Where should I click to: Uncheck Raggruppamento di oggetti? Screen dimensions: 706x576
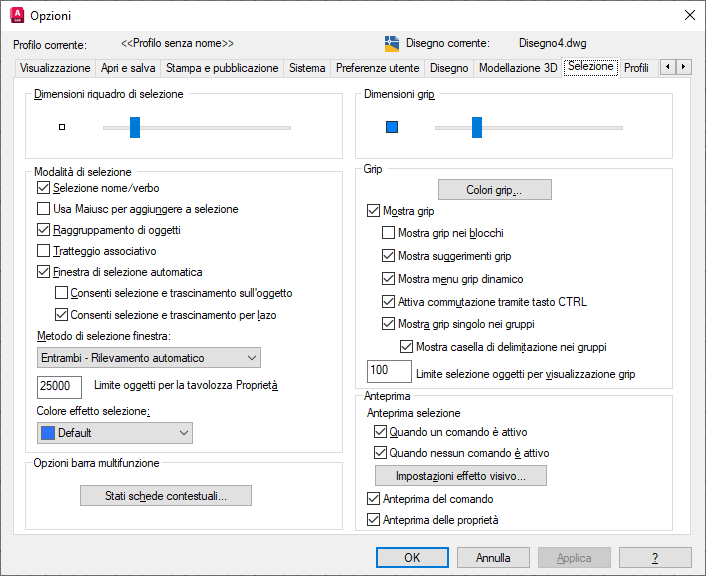coord(43,230)
